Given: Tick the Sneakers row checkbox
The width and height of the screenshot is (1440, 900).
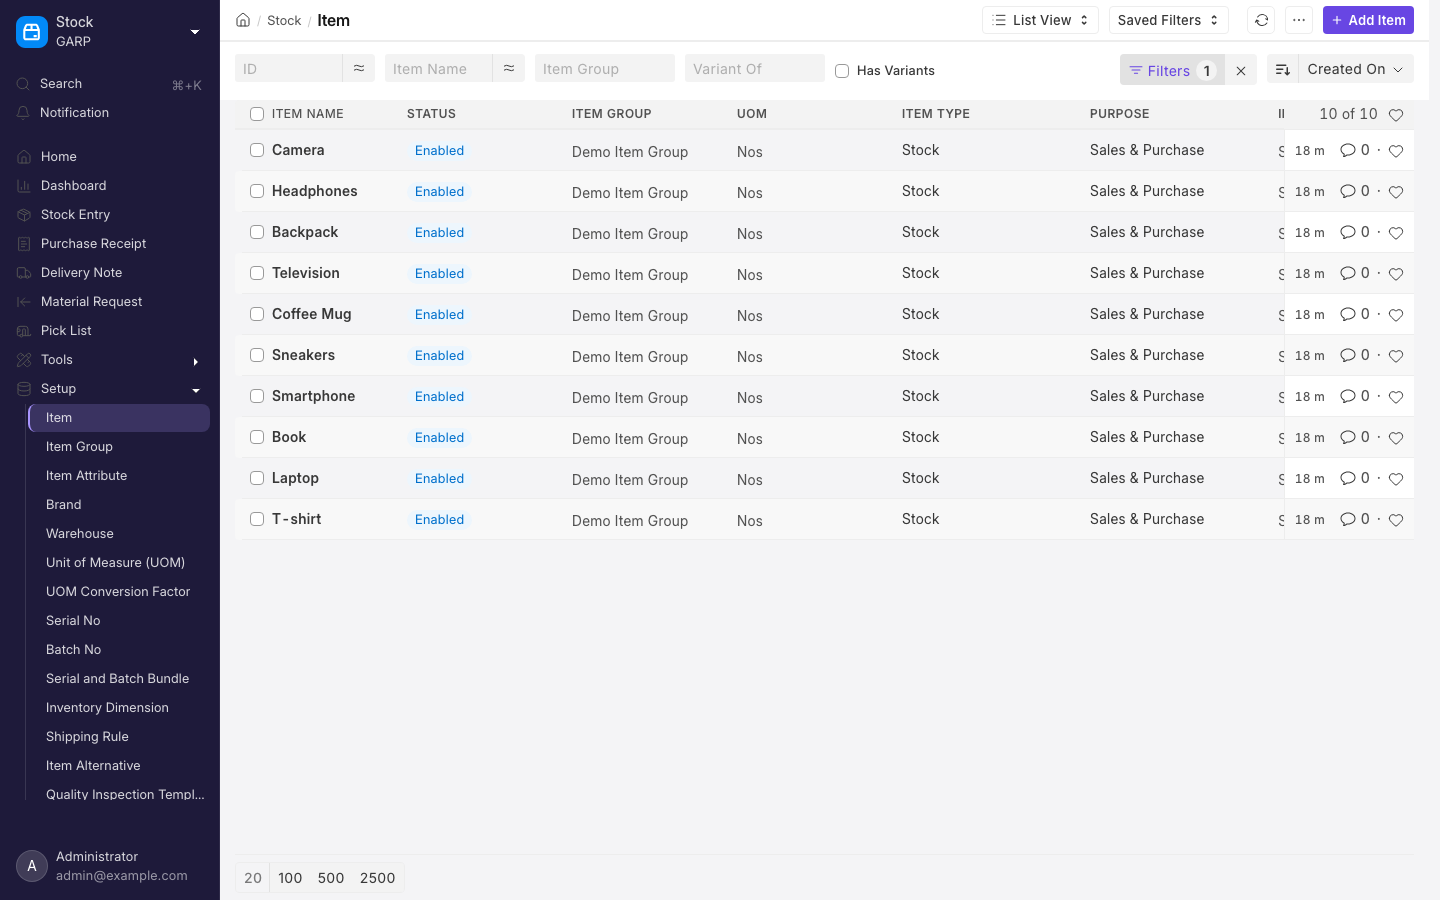Looking at the screenshot, I should click(x=257, y=355).
